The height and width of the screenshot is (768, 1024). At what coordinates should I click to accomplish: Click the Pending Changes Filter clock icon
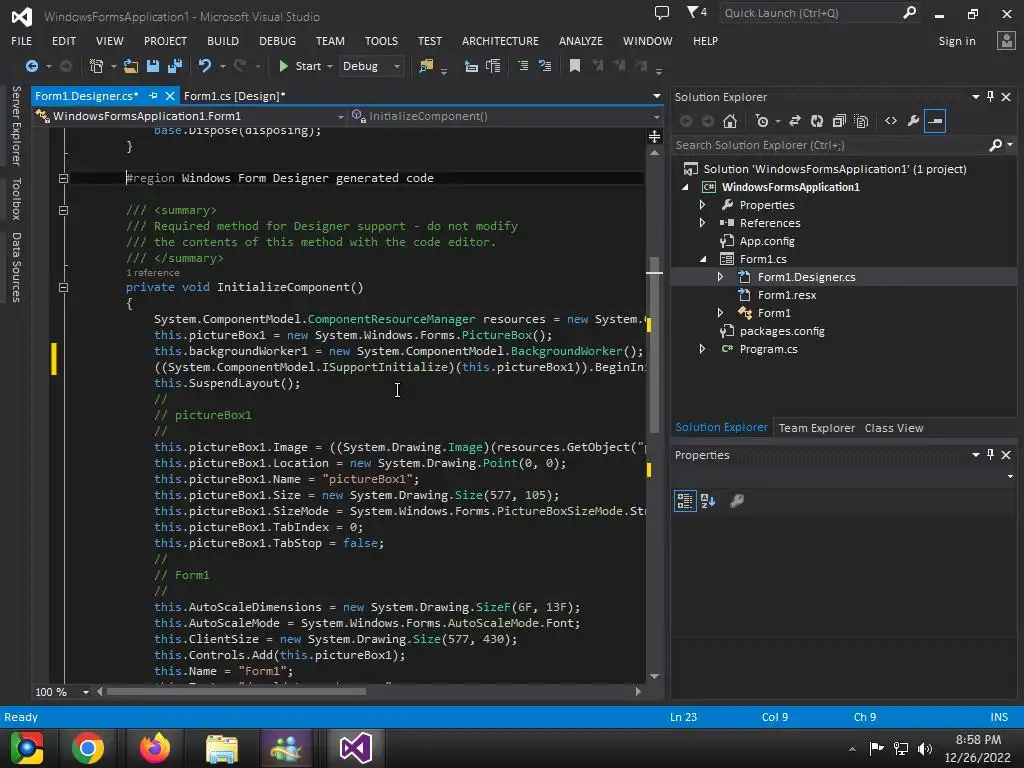(761, 121)
